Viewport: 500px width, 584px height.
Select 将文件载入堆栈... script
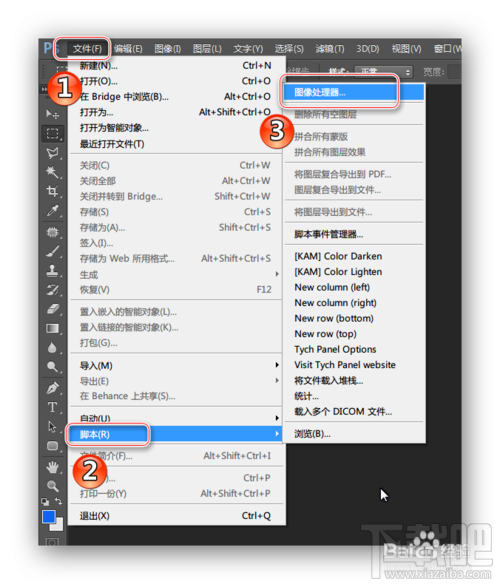(x=354, y=381)
